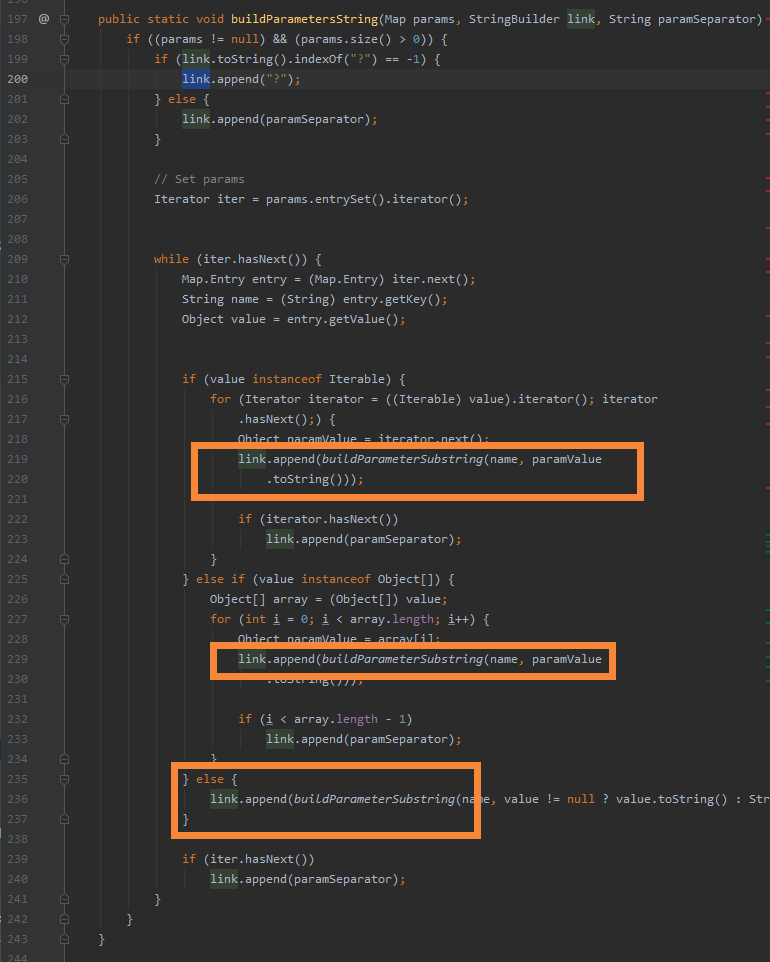This screenshot has height=962, width=770.
Task: Fold the indexOf if block at line 199
Action: [x=64, y=60]
